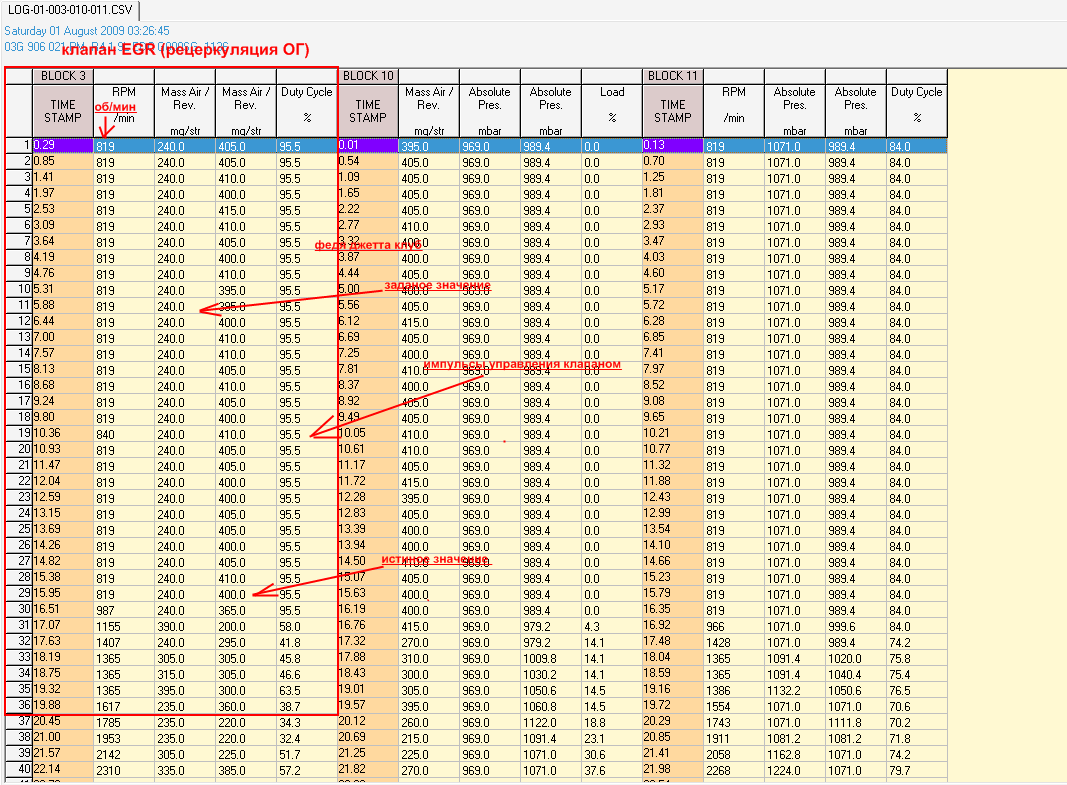
Task: Select Block 11 RPM cell 1386
Action: coord(734,690)
